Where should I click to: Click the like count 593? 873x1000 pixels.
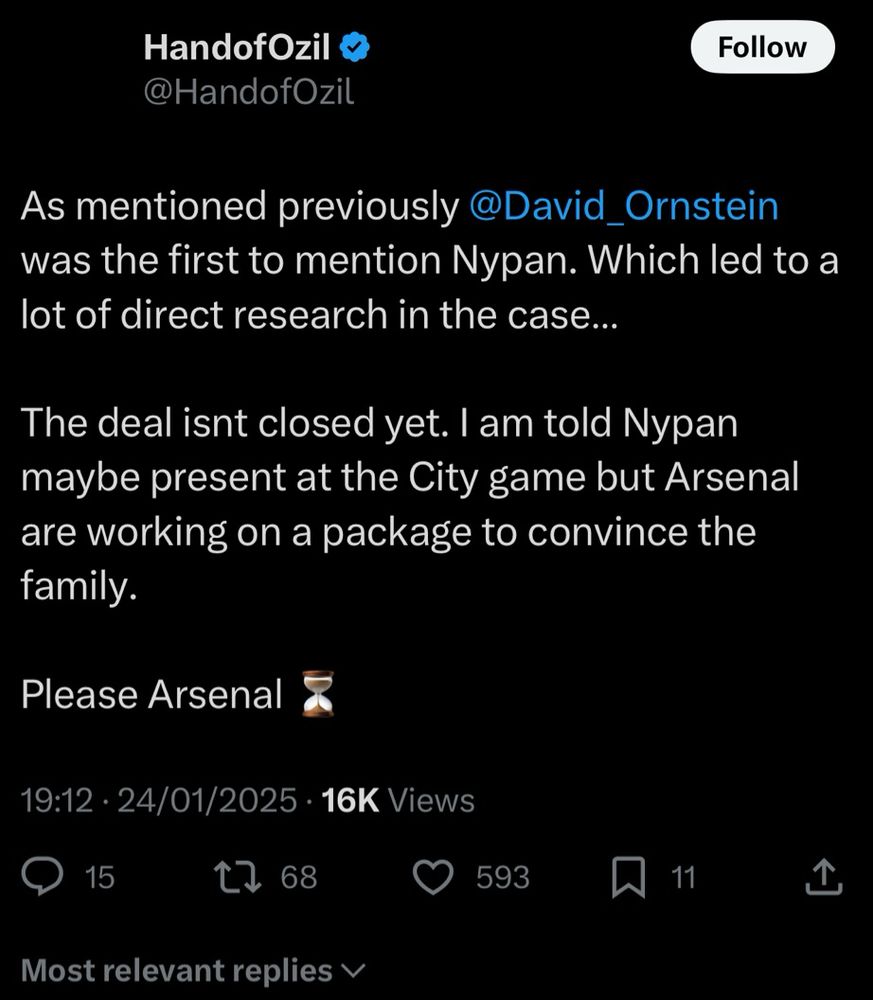point(502,877)
